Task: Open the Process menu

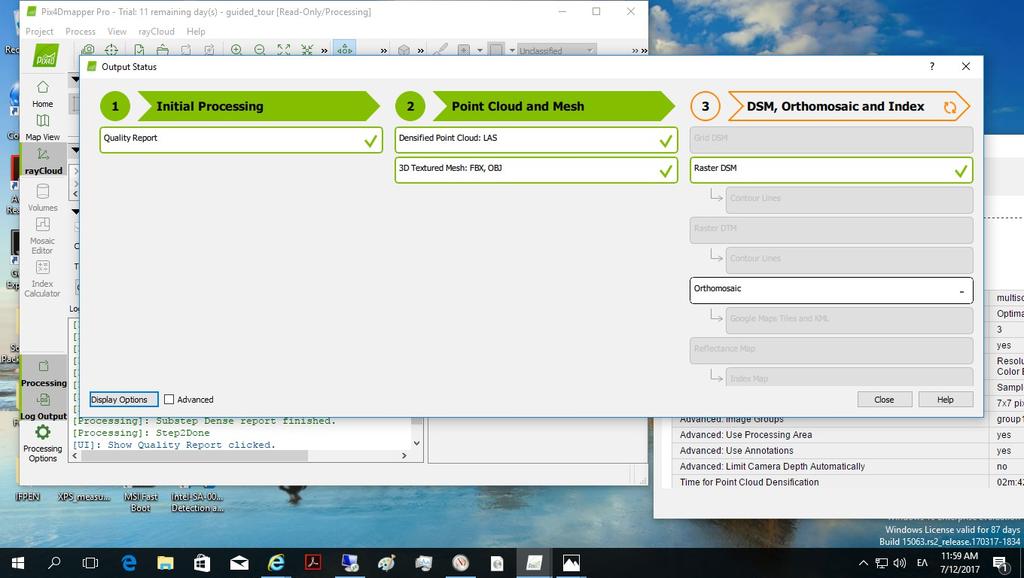Action: click(x=80, y=31)
